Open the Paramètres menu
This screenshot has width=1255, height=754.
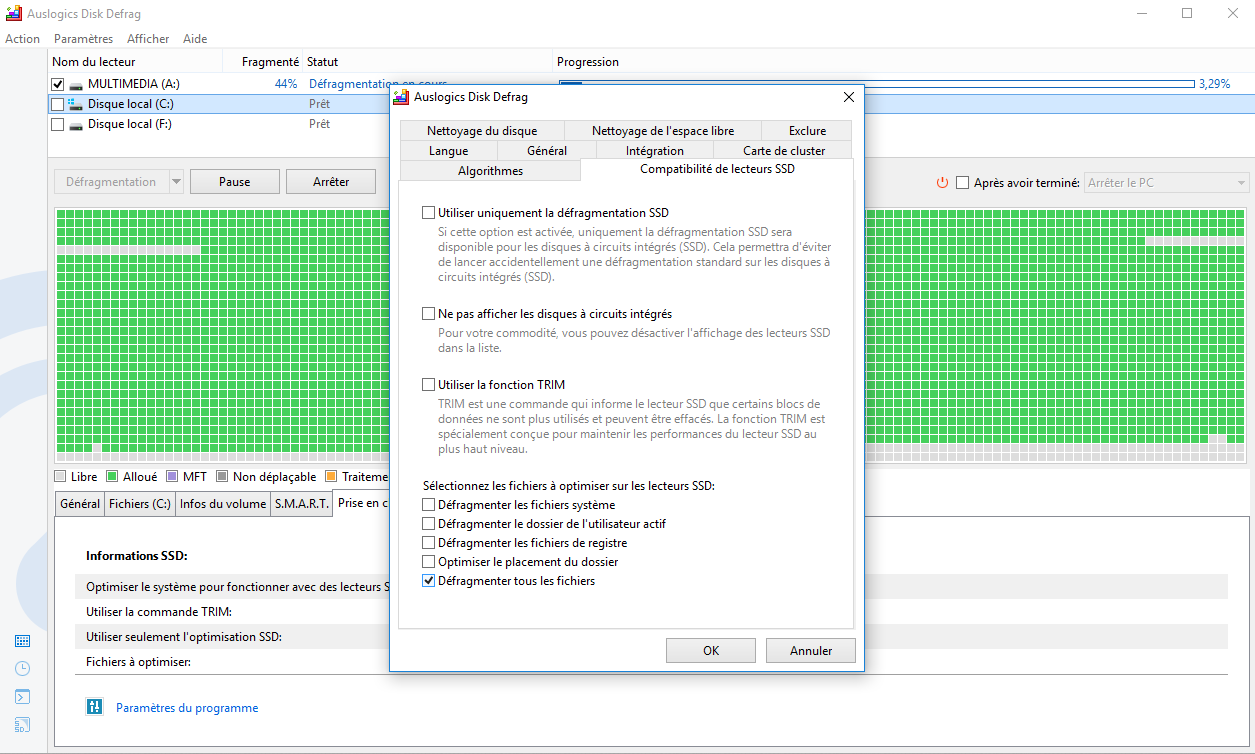point(83,38)
